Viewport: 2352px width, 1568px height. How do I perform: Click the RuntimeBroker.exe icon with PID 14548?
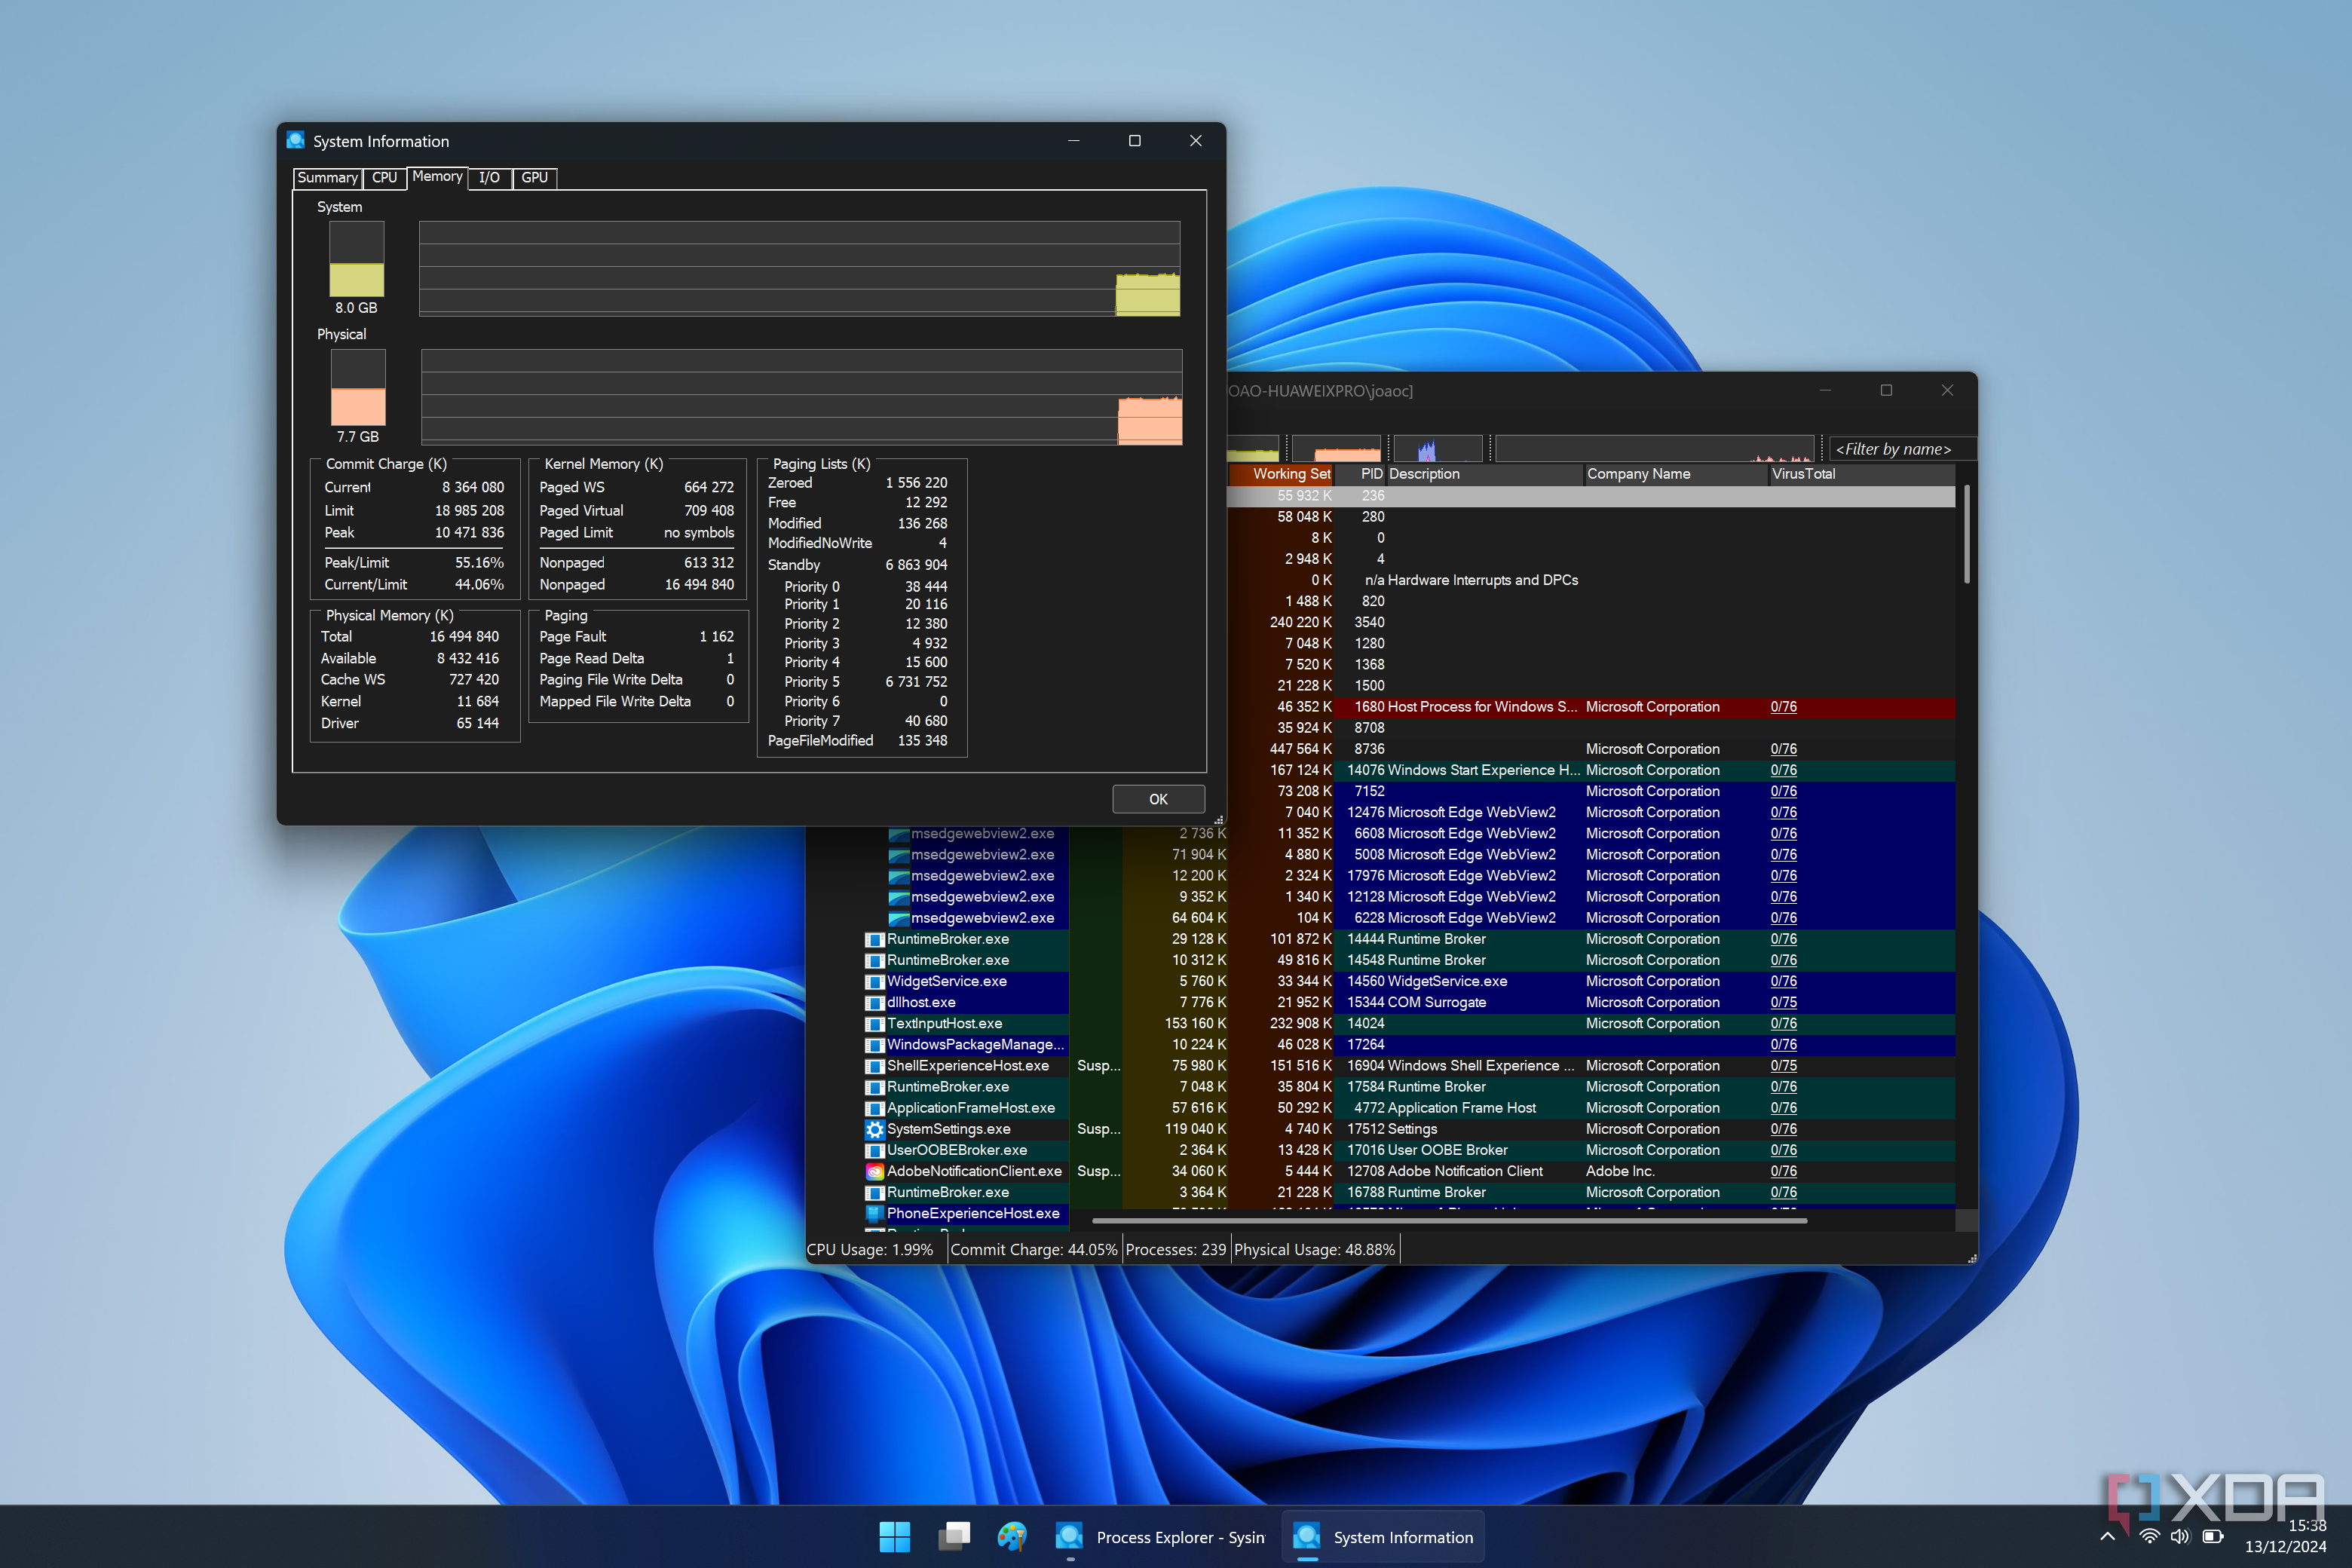pos(875,960)
